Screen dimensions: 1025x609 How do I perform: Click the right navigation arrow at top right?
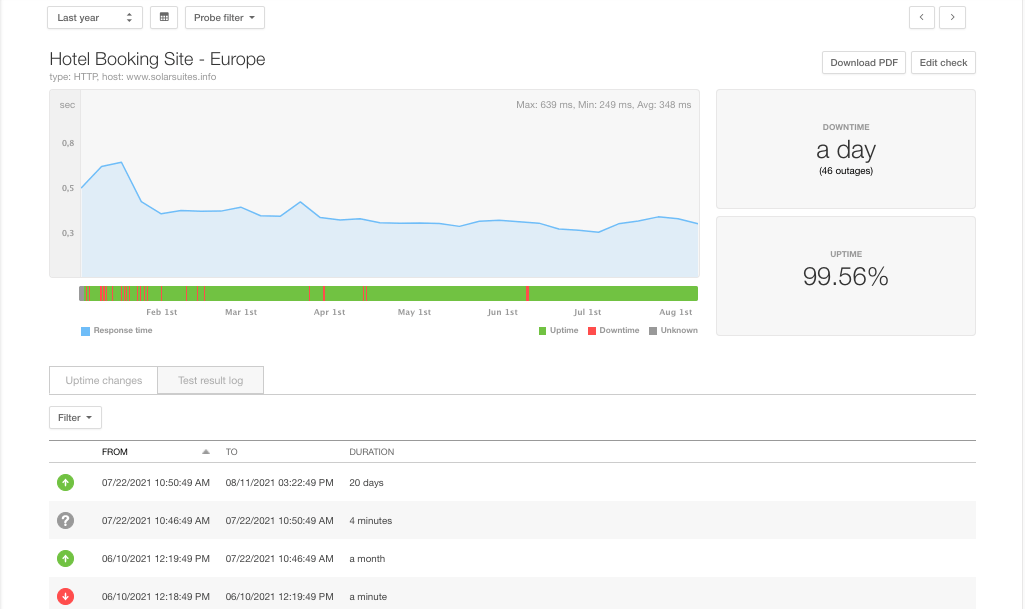tap(952, 17)
